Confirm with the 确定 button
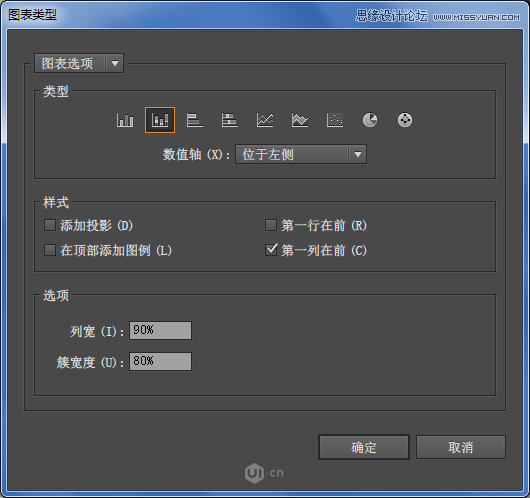The height and width of the screenshot is (498, 530). pyautogui.click(x=364, y=447)
